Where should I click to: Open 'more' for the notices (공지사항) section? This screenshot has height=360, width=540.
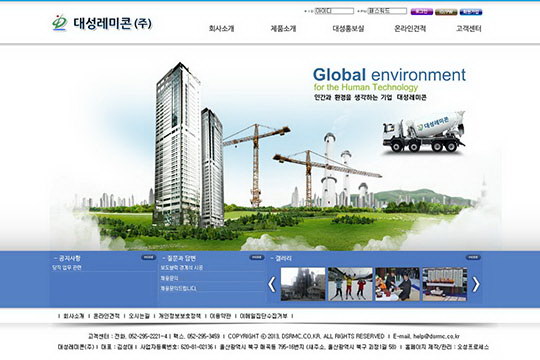click(x=148, y=257)
